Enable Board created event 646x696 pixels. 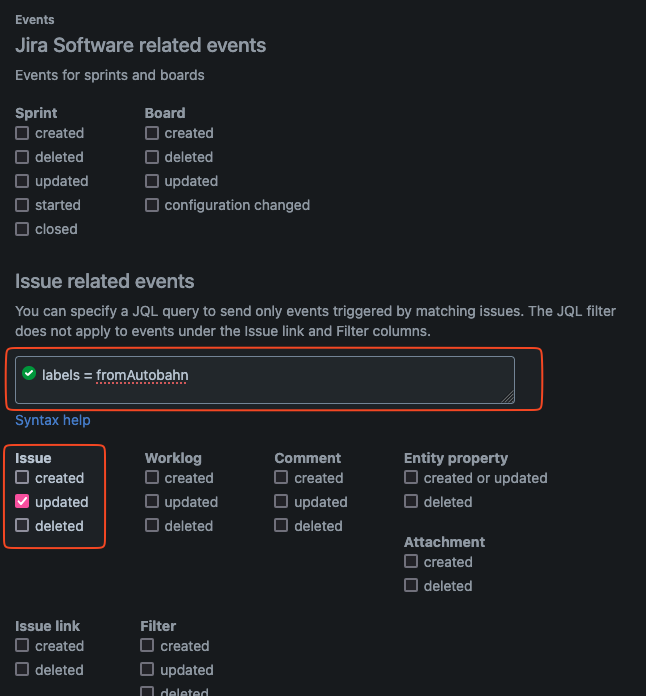point(152,133)
